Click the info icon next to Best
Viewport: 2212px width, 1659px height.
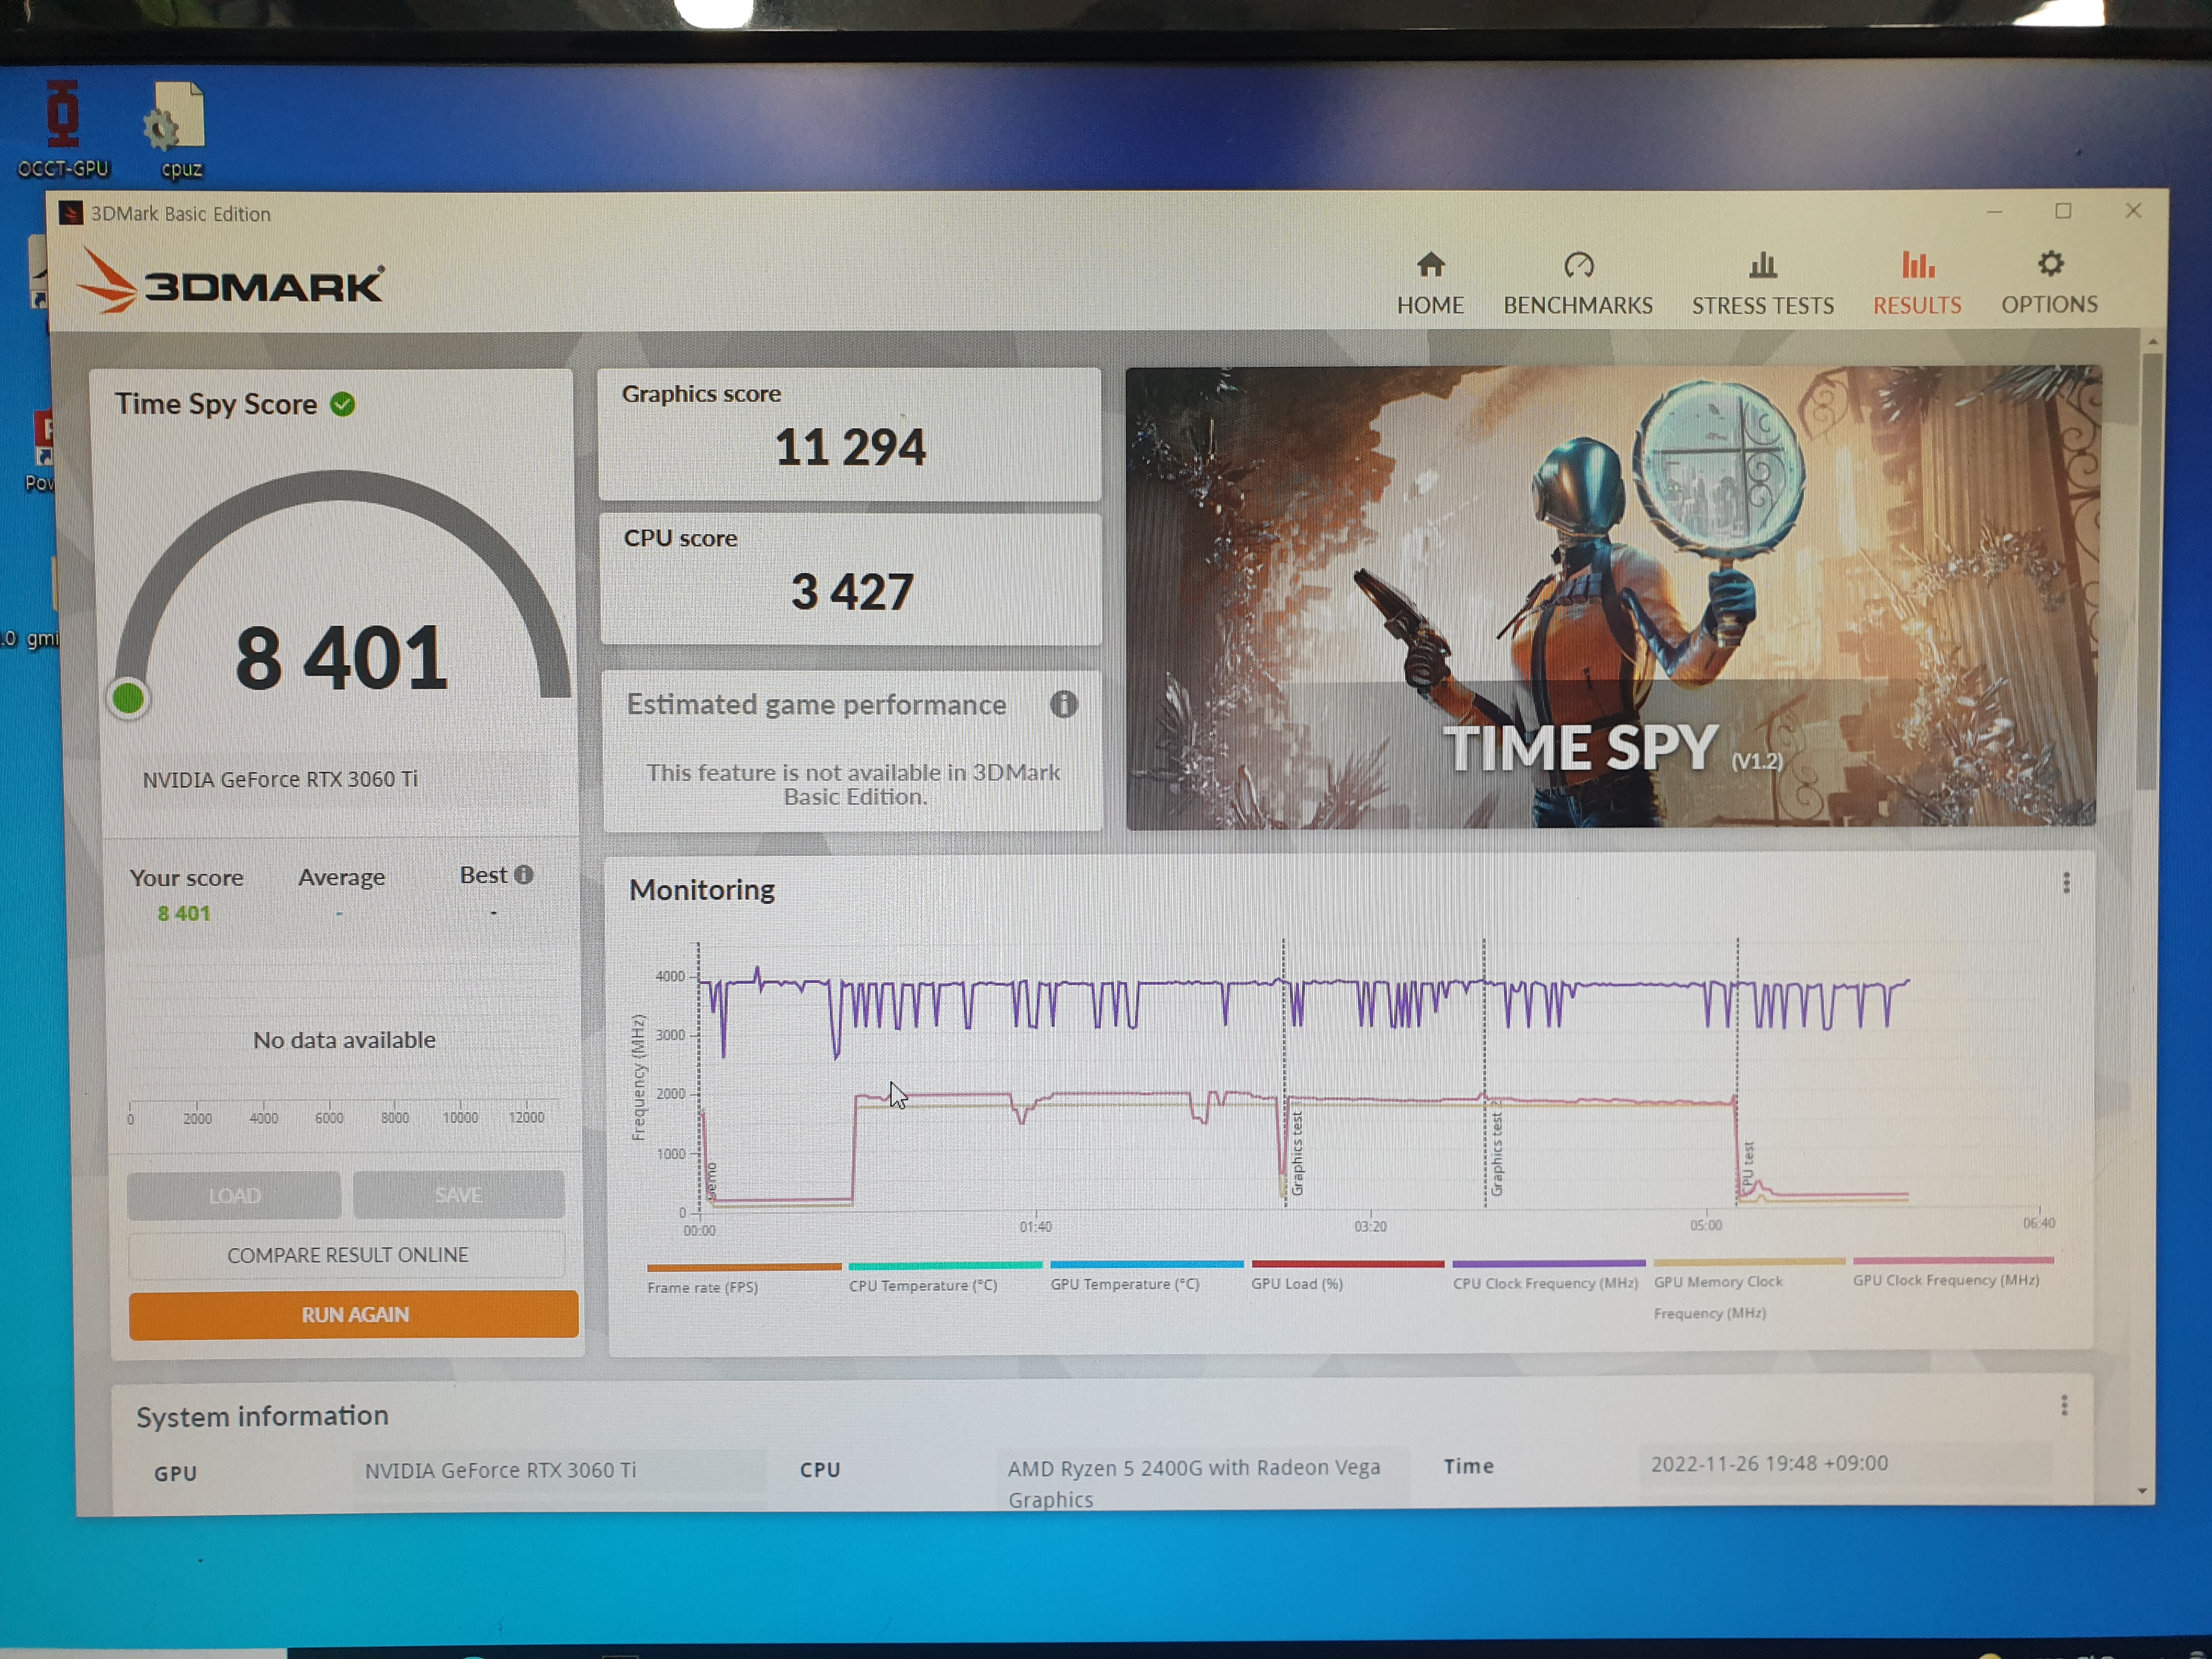(x=523, y=875)
